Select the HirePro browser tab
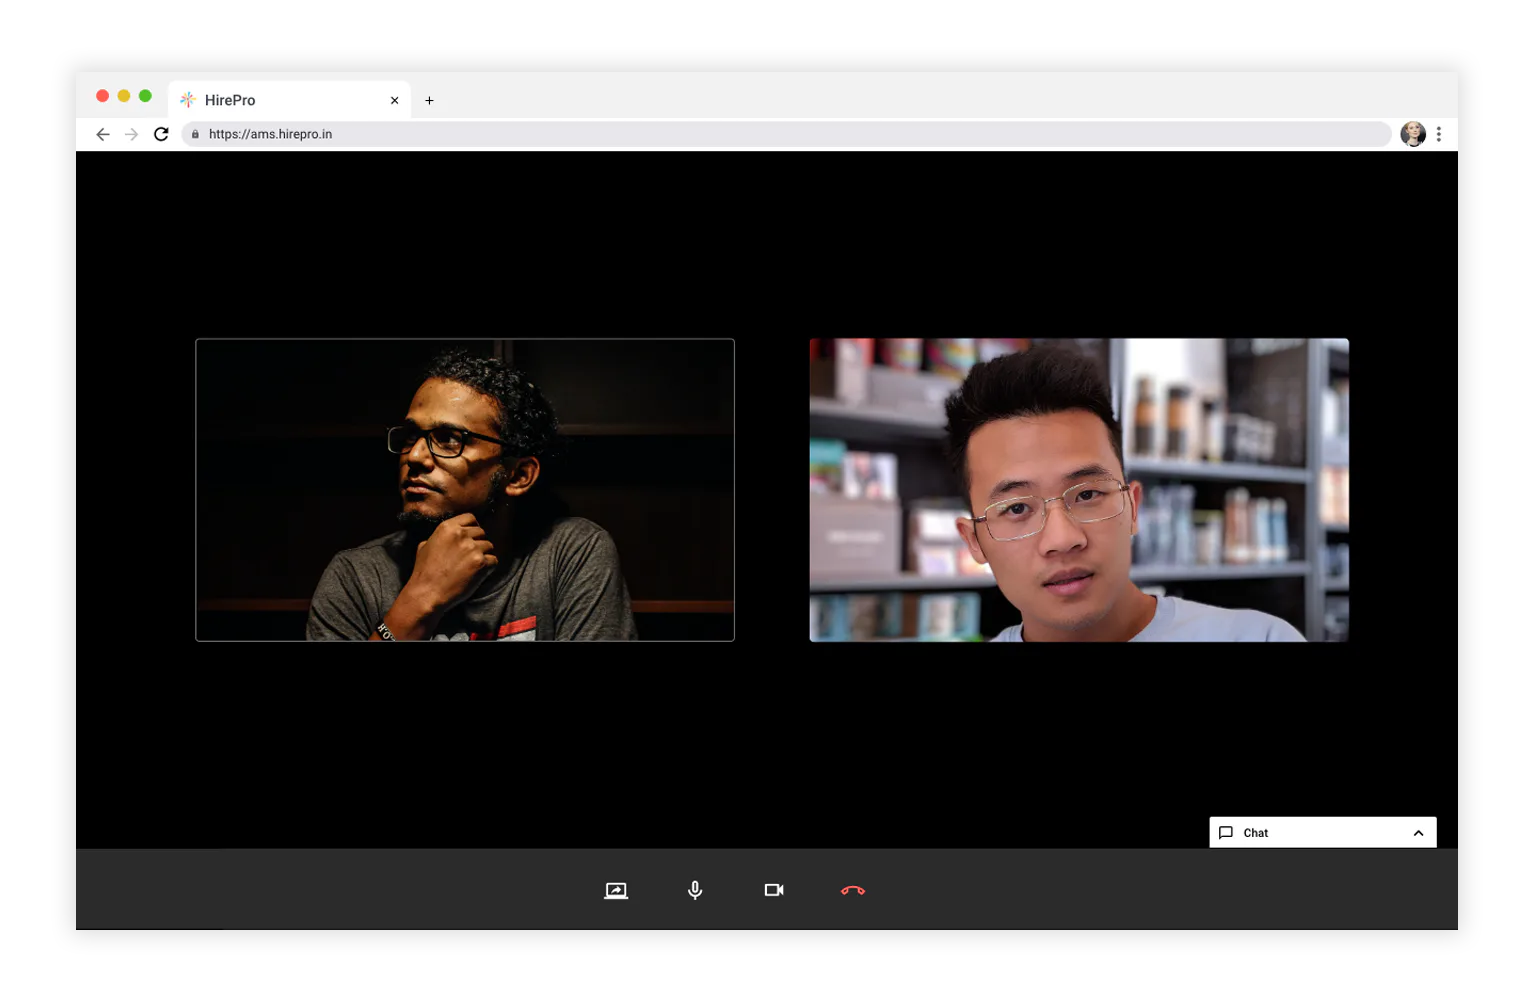 pos(289,100)
